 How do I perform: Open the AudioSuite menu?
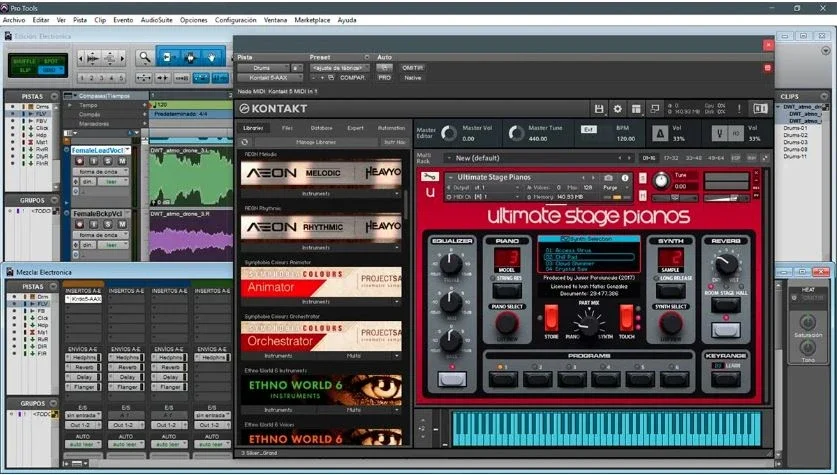coord(156,20)
